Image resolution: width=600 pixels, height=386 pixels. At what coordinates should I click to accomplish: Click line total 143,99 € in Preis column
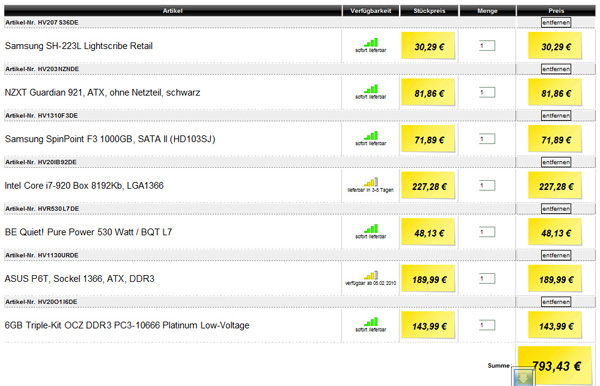click(556, 326)
